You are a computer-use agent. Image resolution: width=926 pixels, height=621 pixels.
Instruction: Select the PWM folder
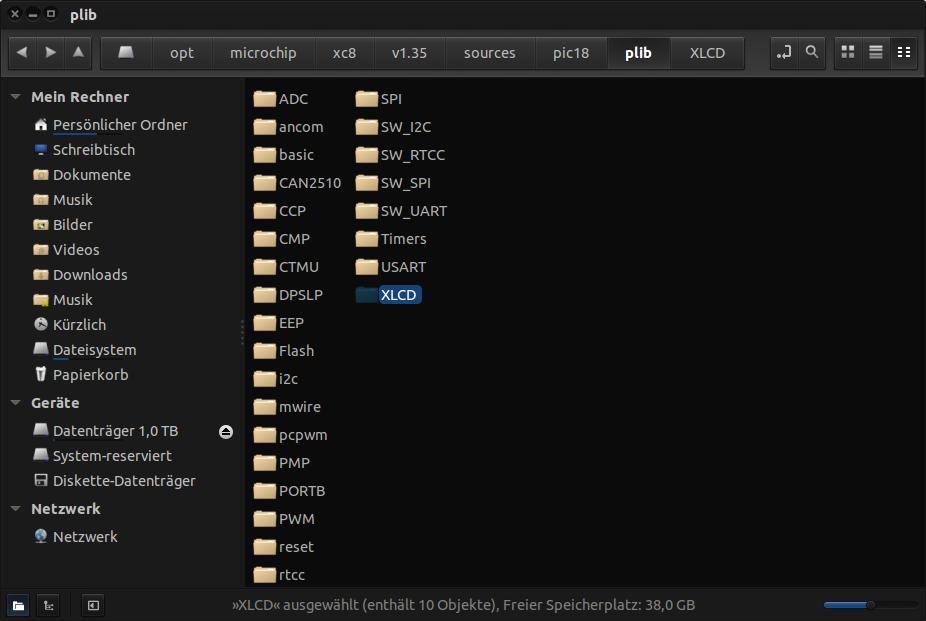tap(284, 519)
